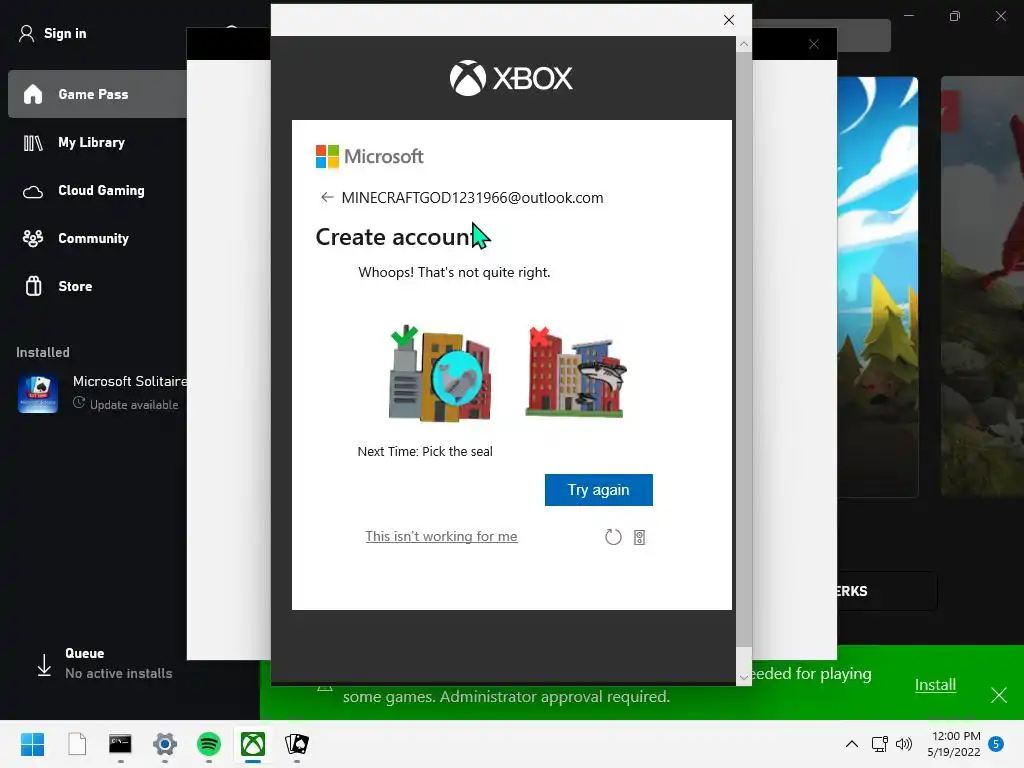Viewport: 1024px width, 768px height.
Task: Open Settings gear from taskbar
Action: [165, 744]
